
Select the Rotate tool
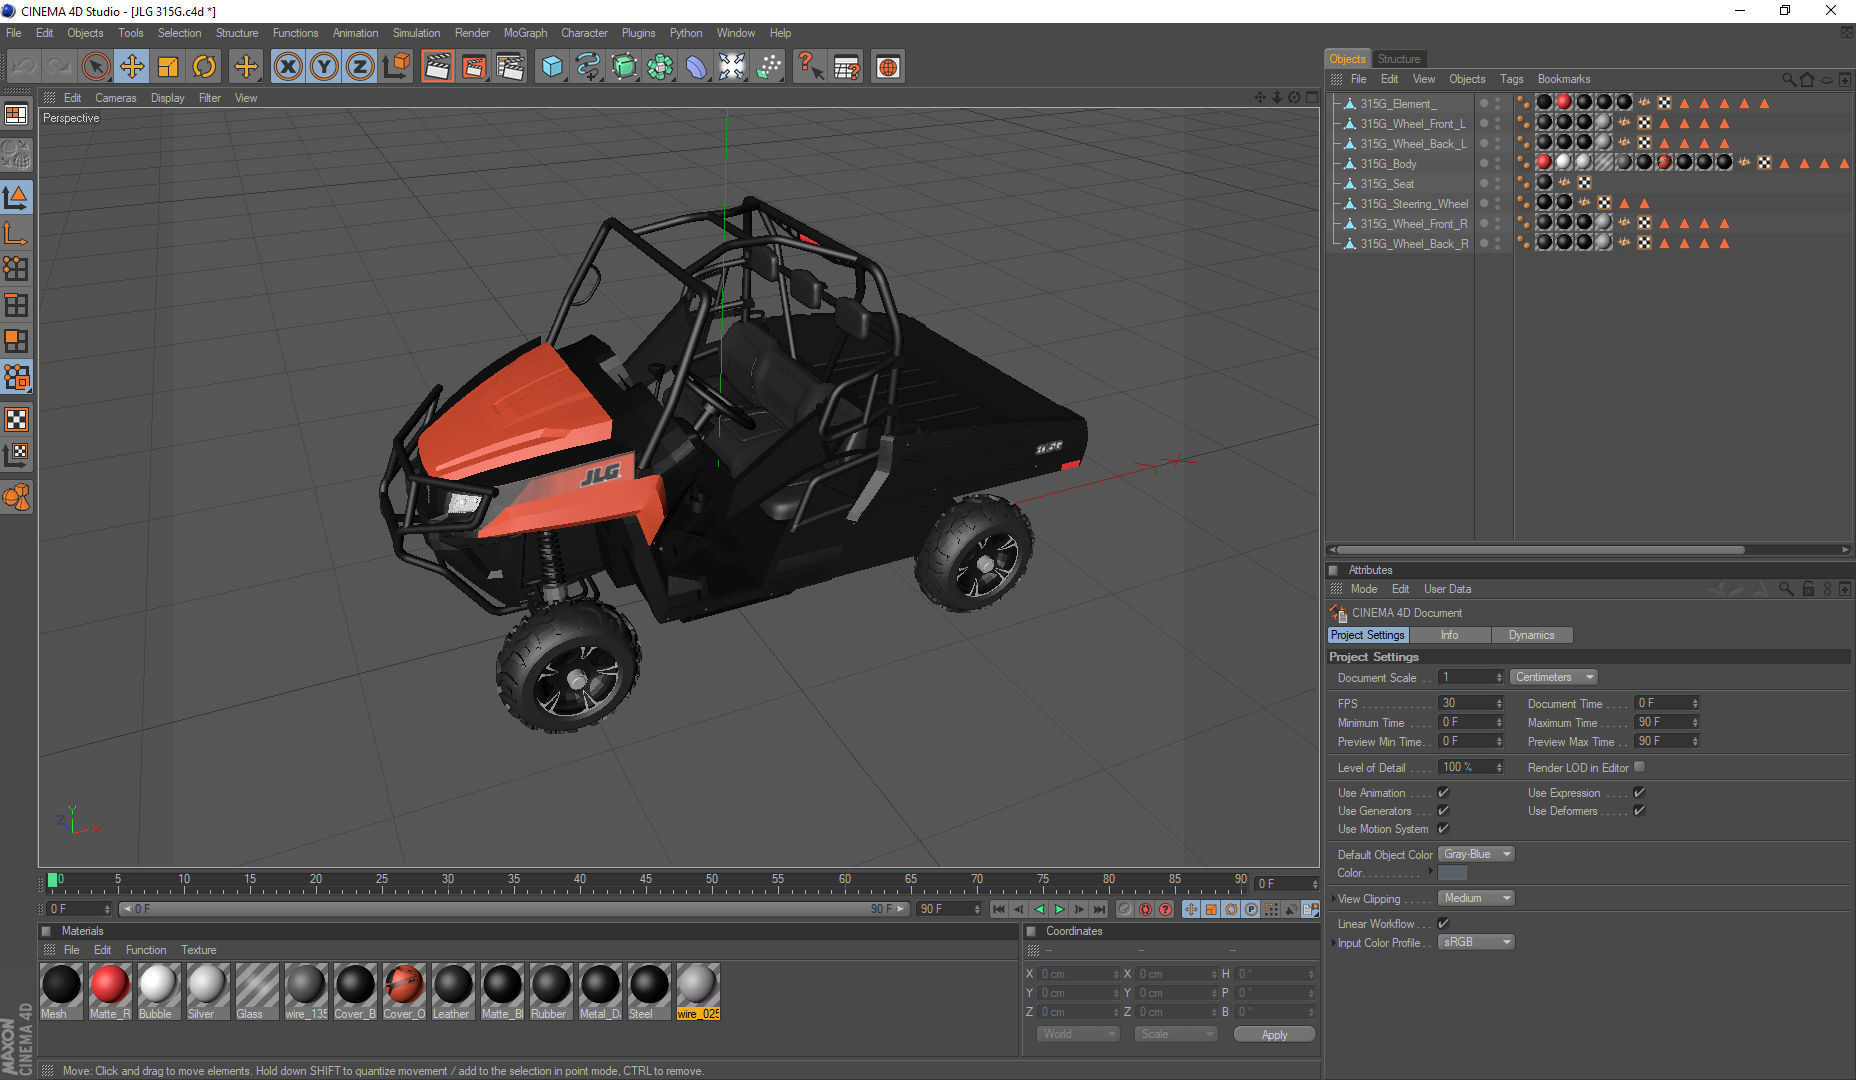pyautogui.click(x=205, y=66)
